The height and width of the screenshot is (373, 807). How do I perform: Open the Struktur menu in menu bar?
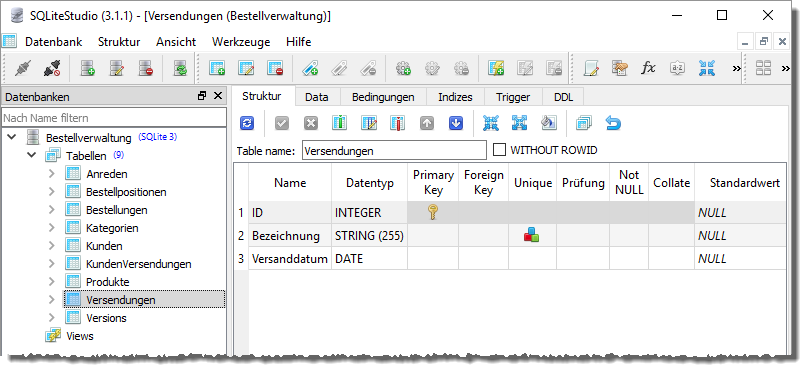tap(119, 42)
